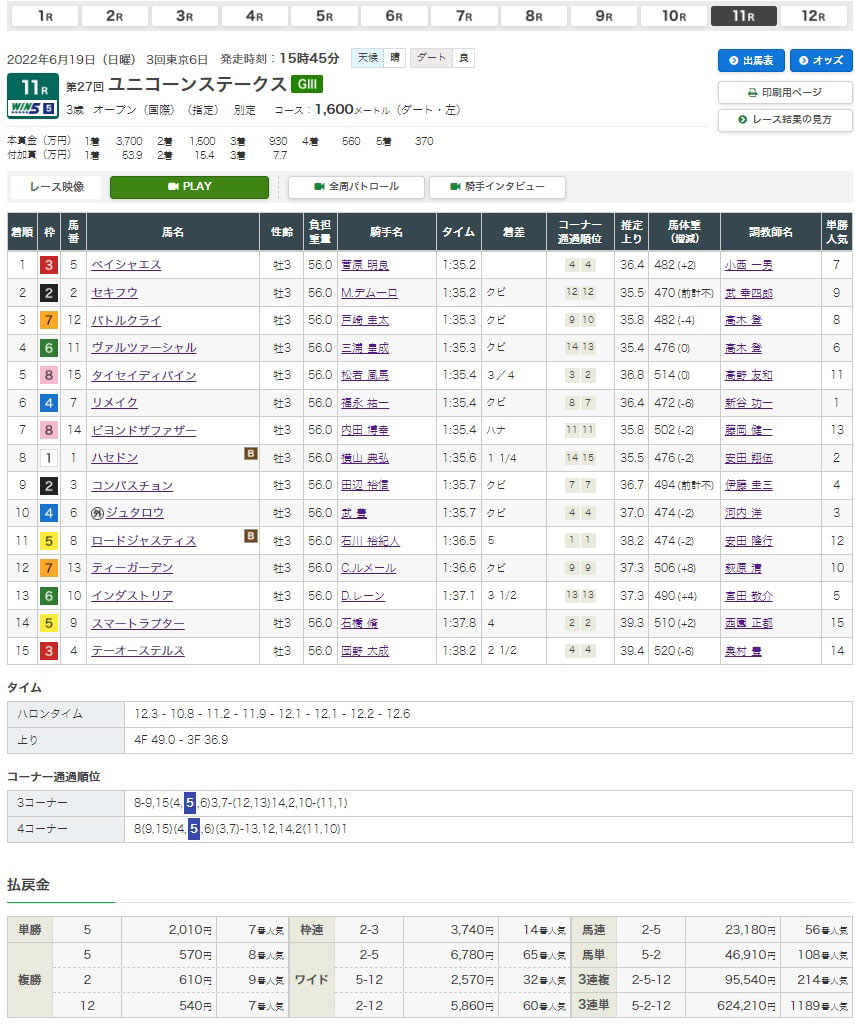Image resolution: width=855 pixels, height=1024 pixels.
Task: Switch to the 12R race tab
Action: click(x=814, y=16)
